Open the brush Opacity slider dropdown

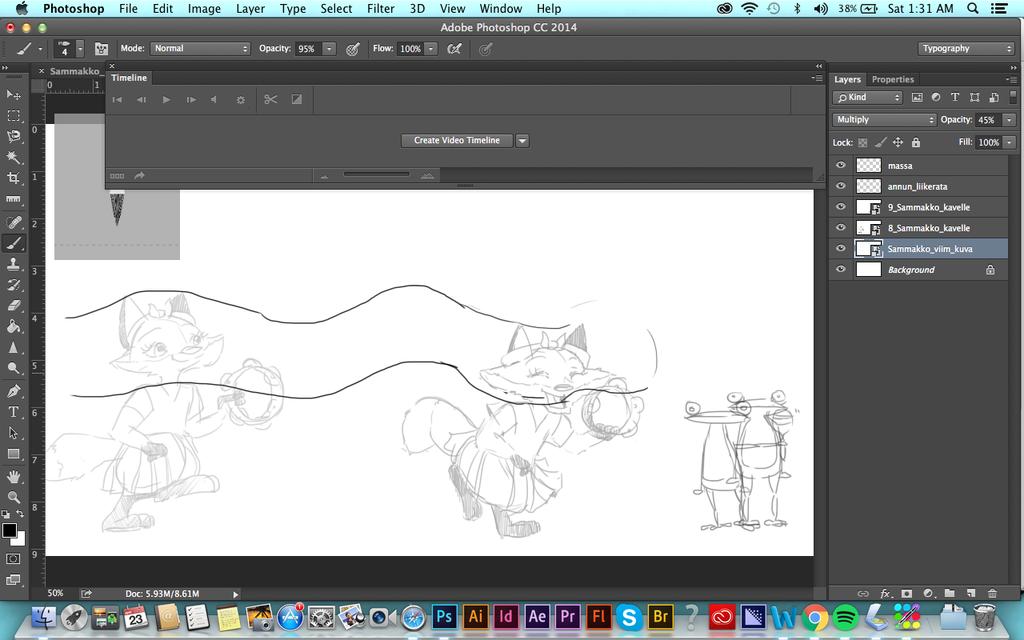coord(329,49)
